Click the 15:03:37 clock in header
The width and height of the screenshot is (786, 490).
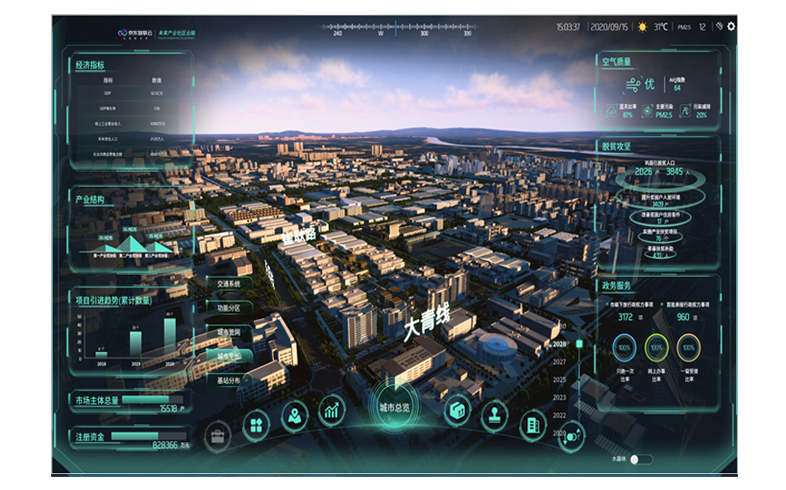click(568, 27)
